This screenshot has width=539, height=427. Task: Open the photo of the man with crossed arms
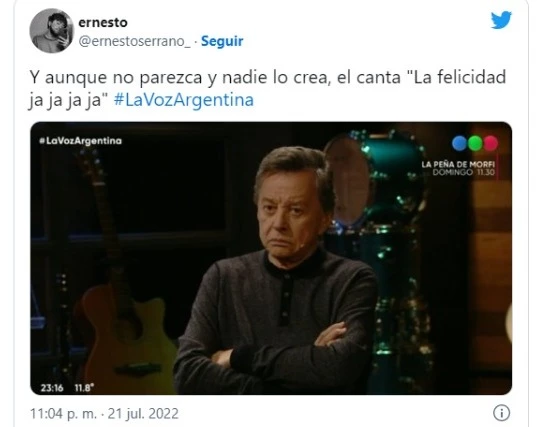271,258
